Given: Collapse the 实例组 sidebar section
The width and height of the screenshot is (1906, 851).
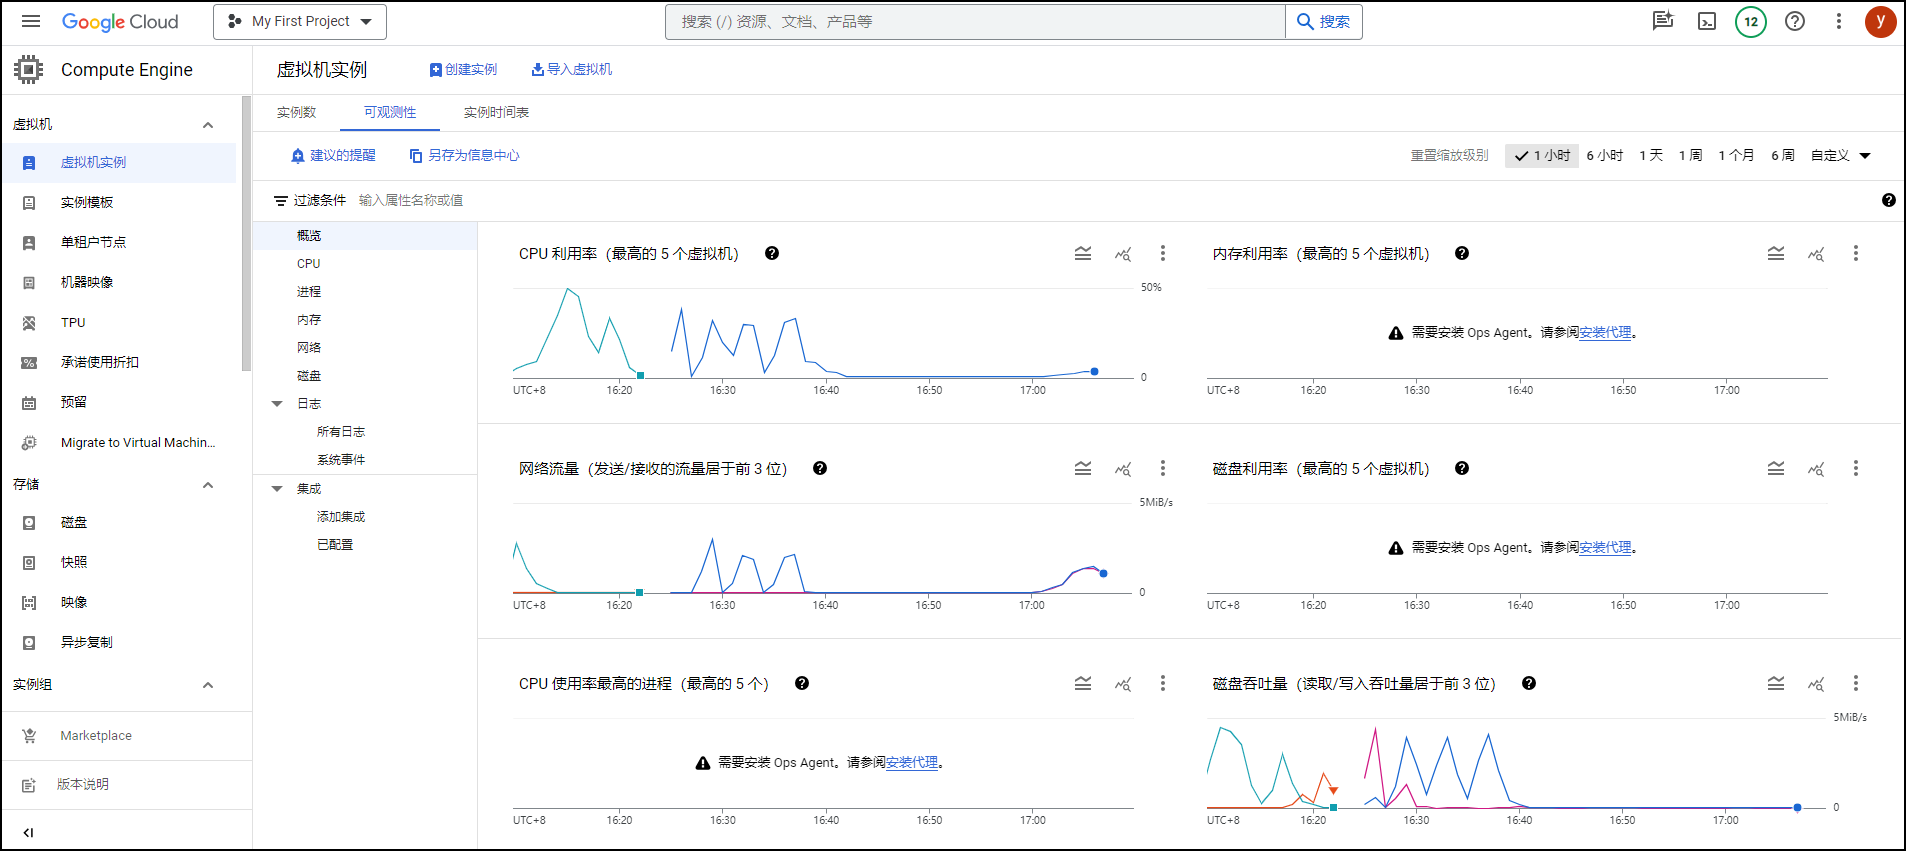Looking at the screenshot, I should pyautogui.click(x=208, y=685).
